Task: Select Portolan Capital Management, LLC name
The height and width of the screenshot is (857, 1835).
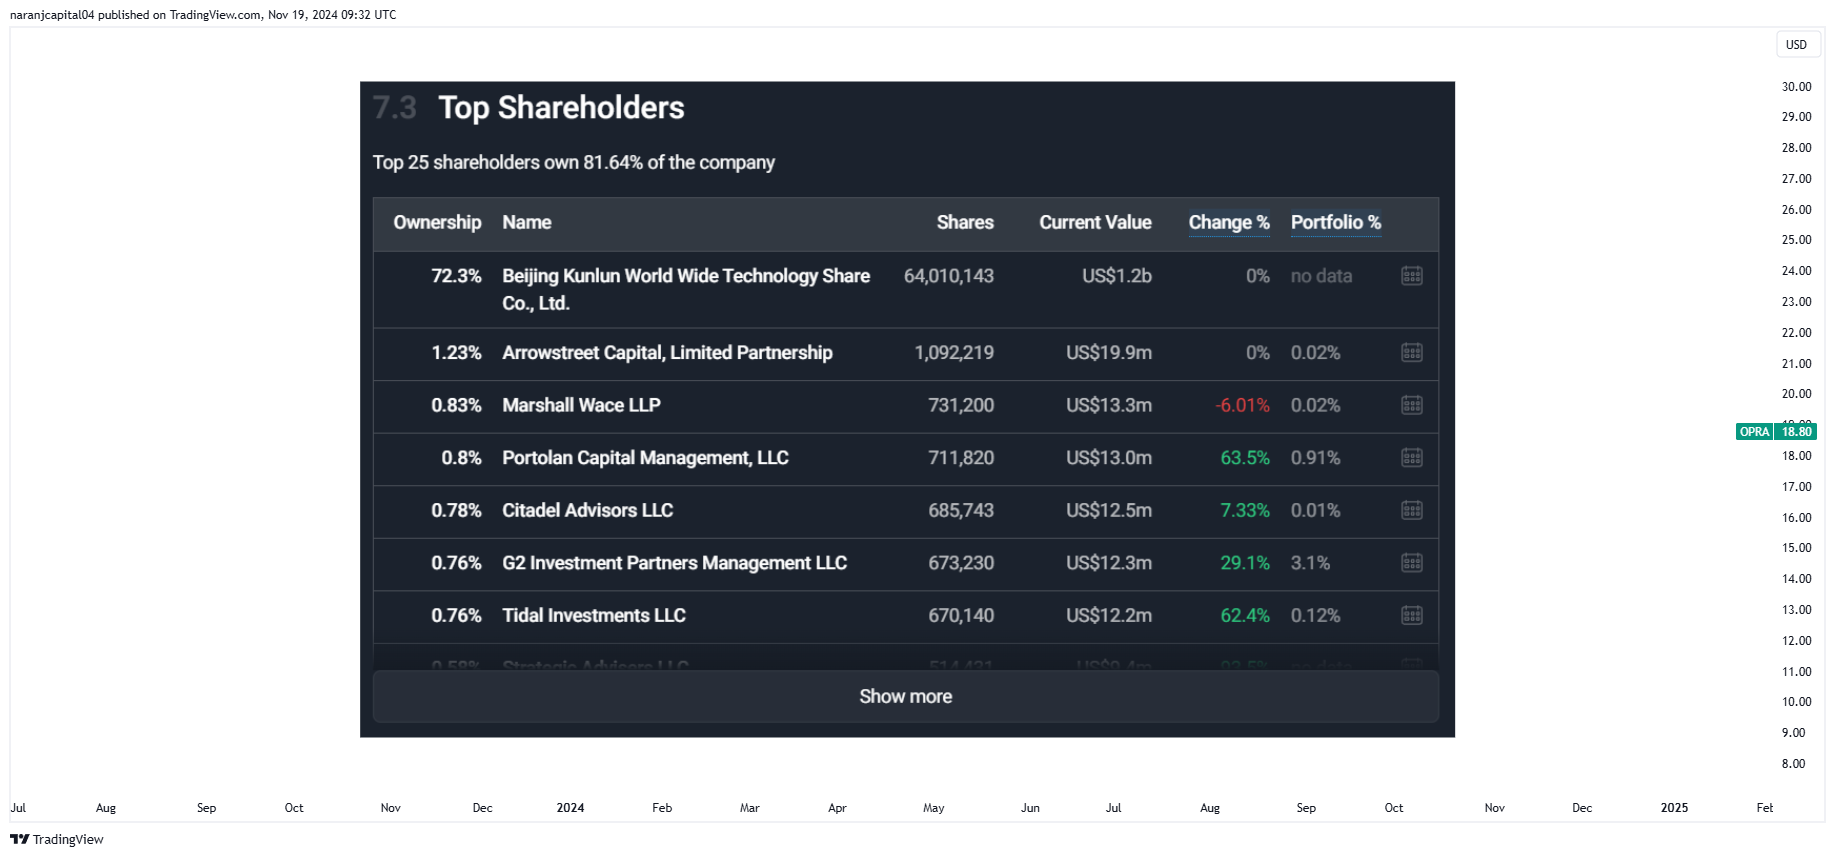Action: pyautogui.click(x=645, y=458)
